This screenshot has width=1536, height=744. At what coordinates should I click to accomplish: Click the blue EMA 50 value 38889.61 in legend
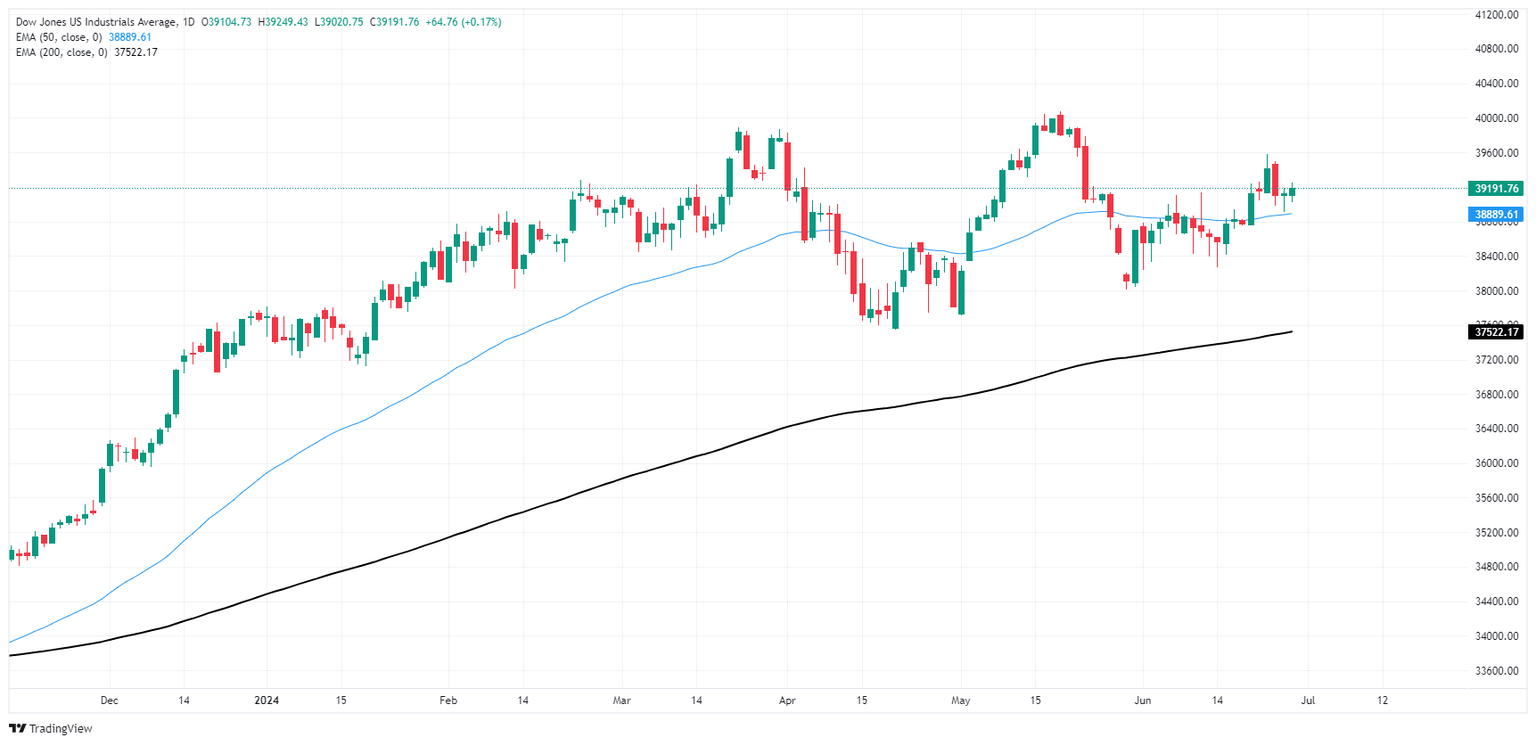126,37
